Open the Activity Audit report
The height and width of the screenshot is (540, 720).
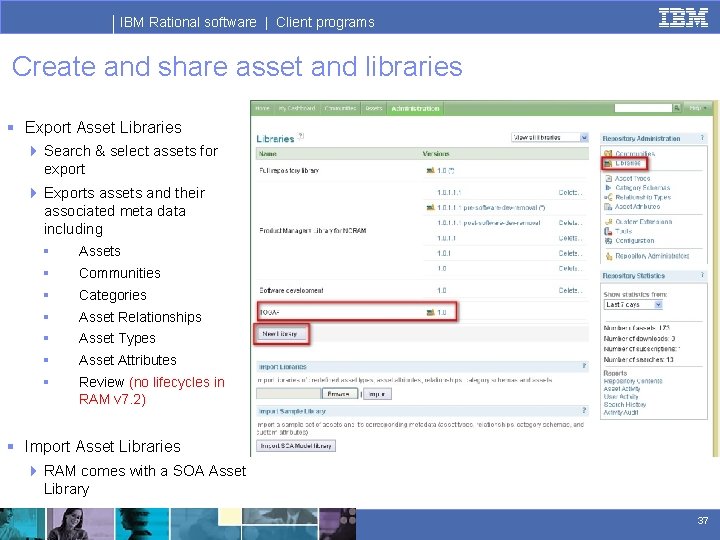621,412
